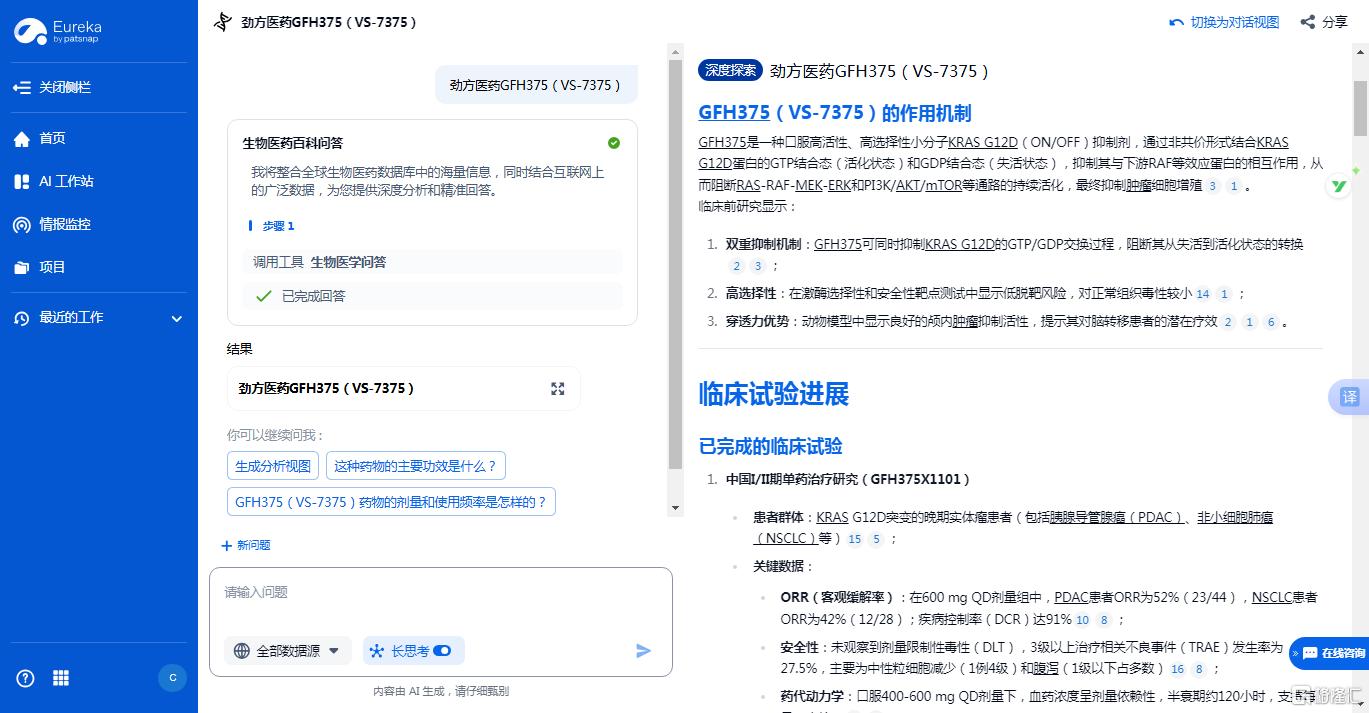The width and height of the screenshot is (1369, 713).
Task: Expand the 劲方医药GFH375 result card fullscreen
Action: [557, 388]
